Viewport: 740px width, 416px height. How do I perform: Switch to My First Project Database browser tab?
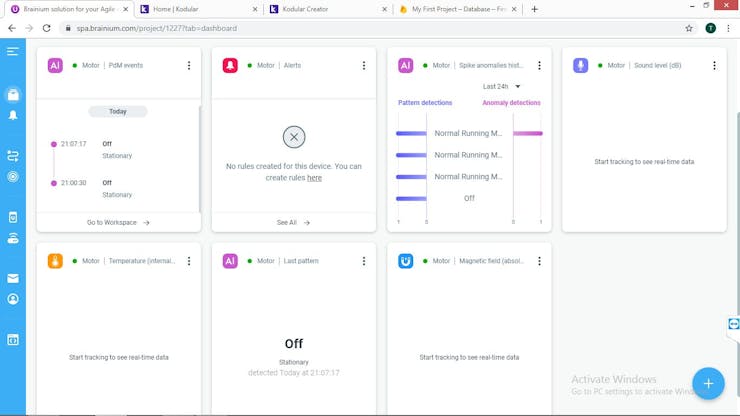(x=457, y=9)
